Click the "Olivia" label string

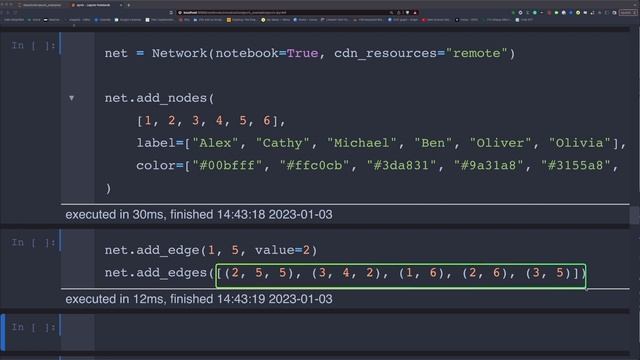[x=579, y=143]
